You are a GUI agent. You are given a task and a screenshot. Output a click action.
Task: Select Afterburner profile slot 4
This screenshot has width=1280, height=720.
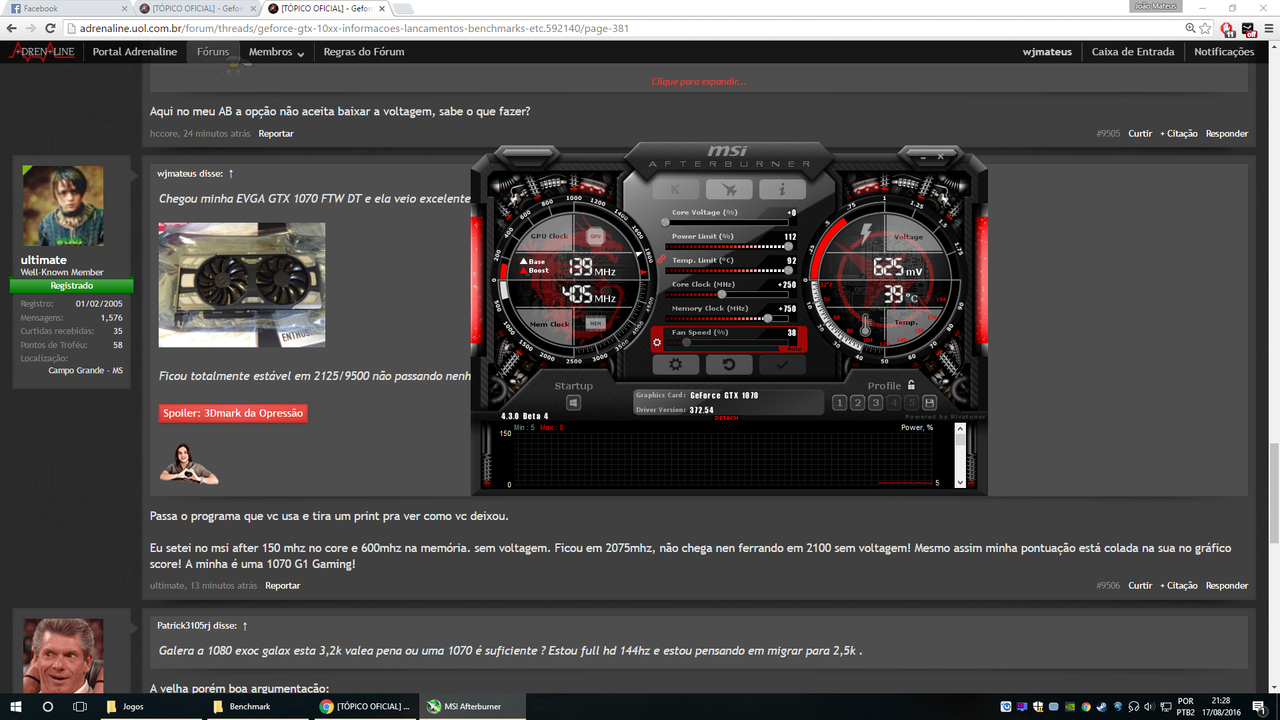(893, 402)
